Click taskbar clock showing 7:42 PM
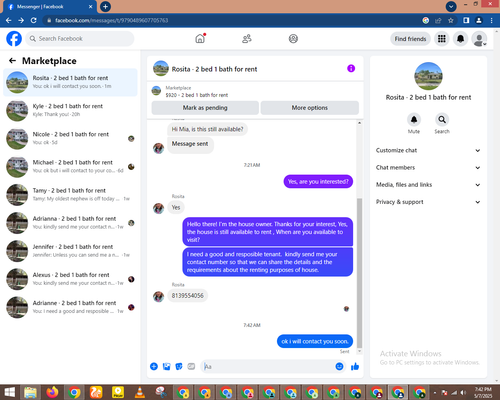 tap(483, 392)
